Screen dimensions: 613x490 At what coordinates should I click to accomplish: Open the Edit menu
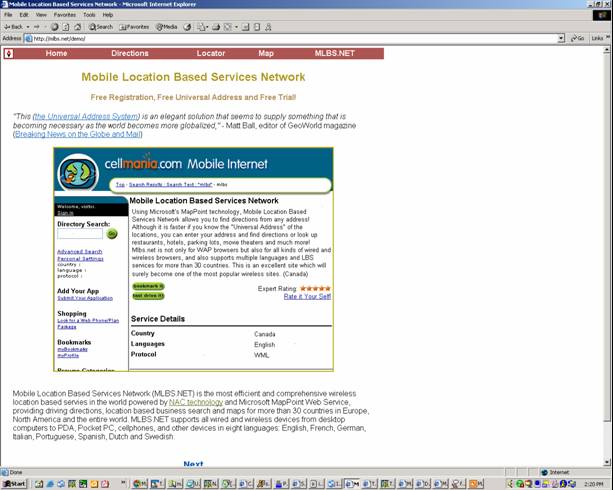click(24, 15)
